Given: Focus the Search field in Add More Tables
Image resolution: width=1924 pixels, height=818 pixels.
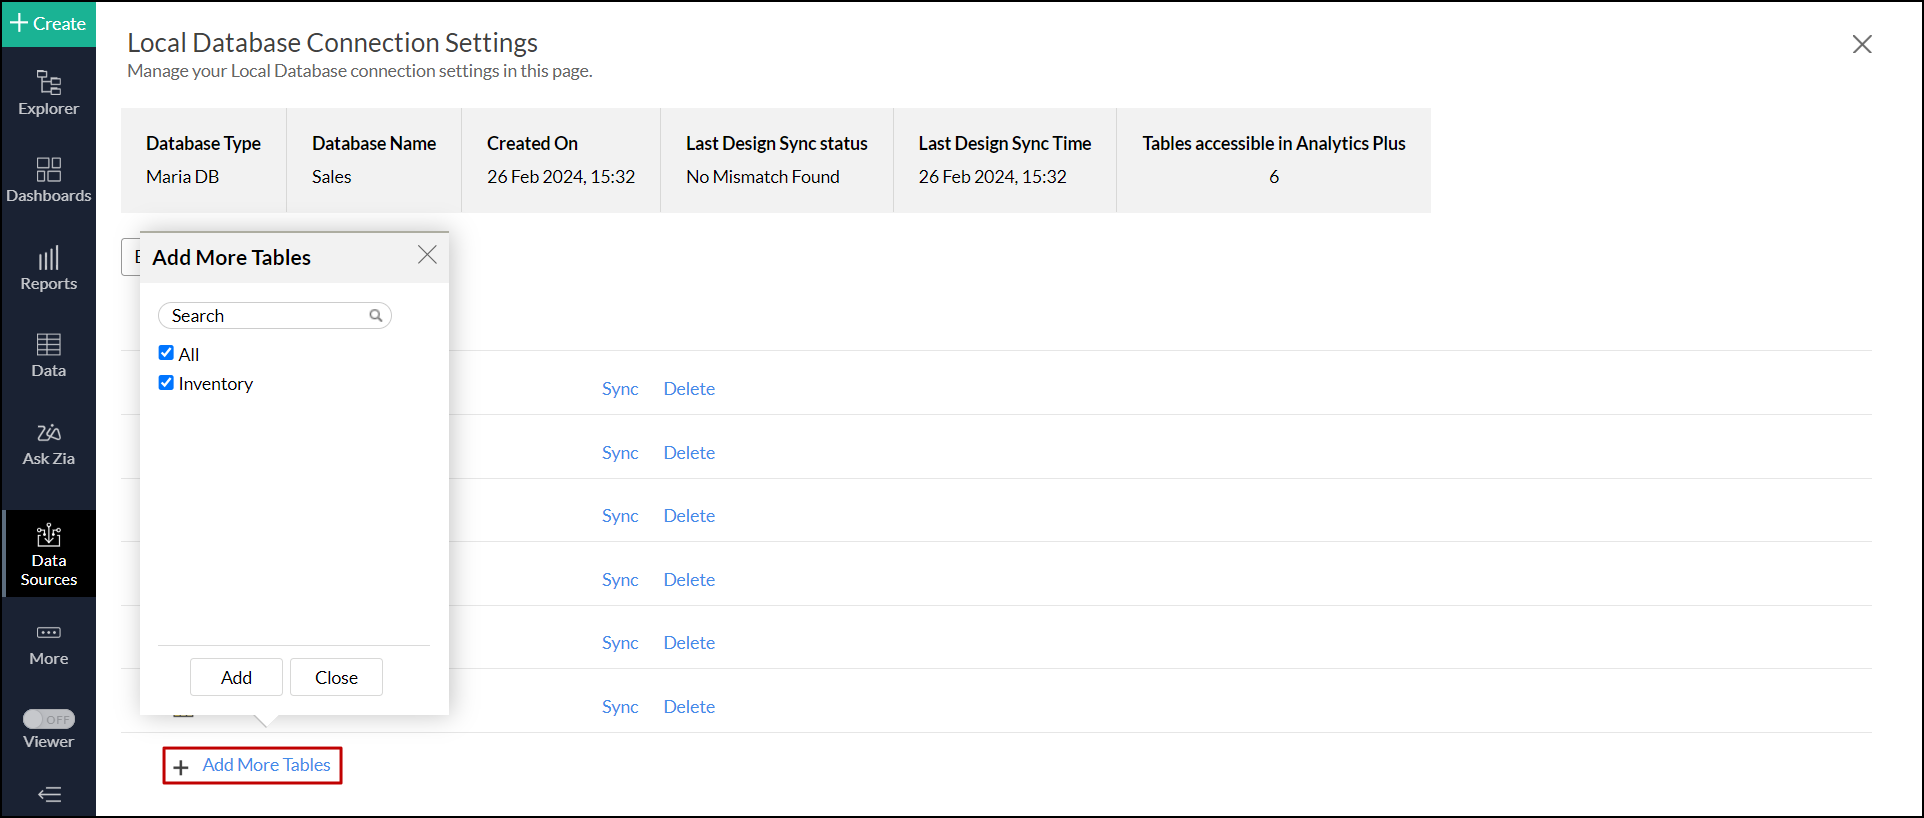Looking at the screenshot, I should (x=266, y=316).
